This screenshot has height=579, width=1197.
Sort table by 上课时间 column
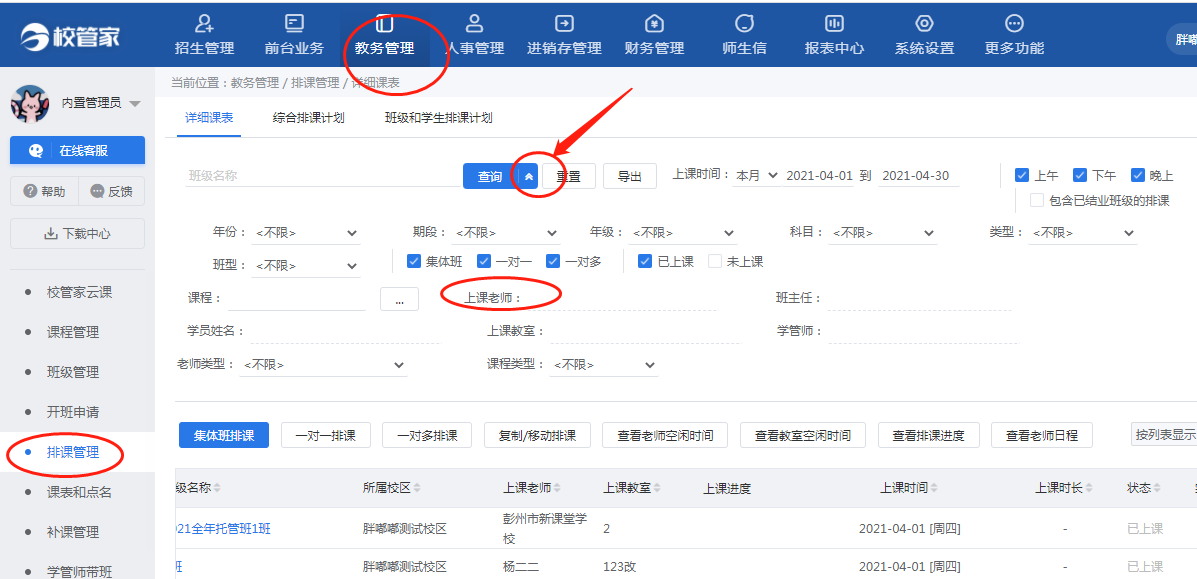point(934,489)
